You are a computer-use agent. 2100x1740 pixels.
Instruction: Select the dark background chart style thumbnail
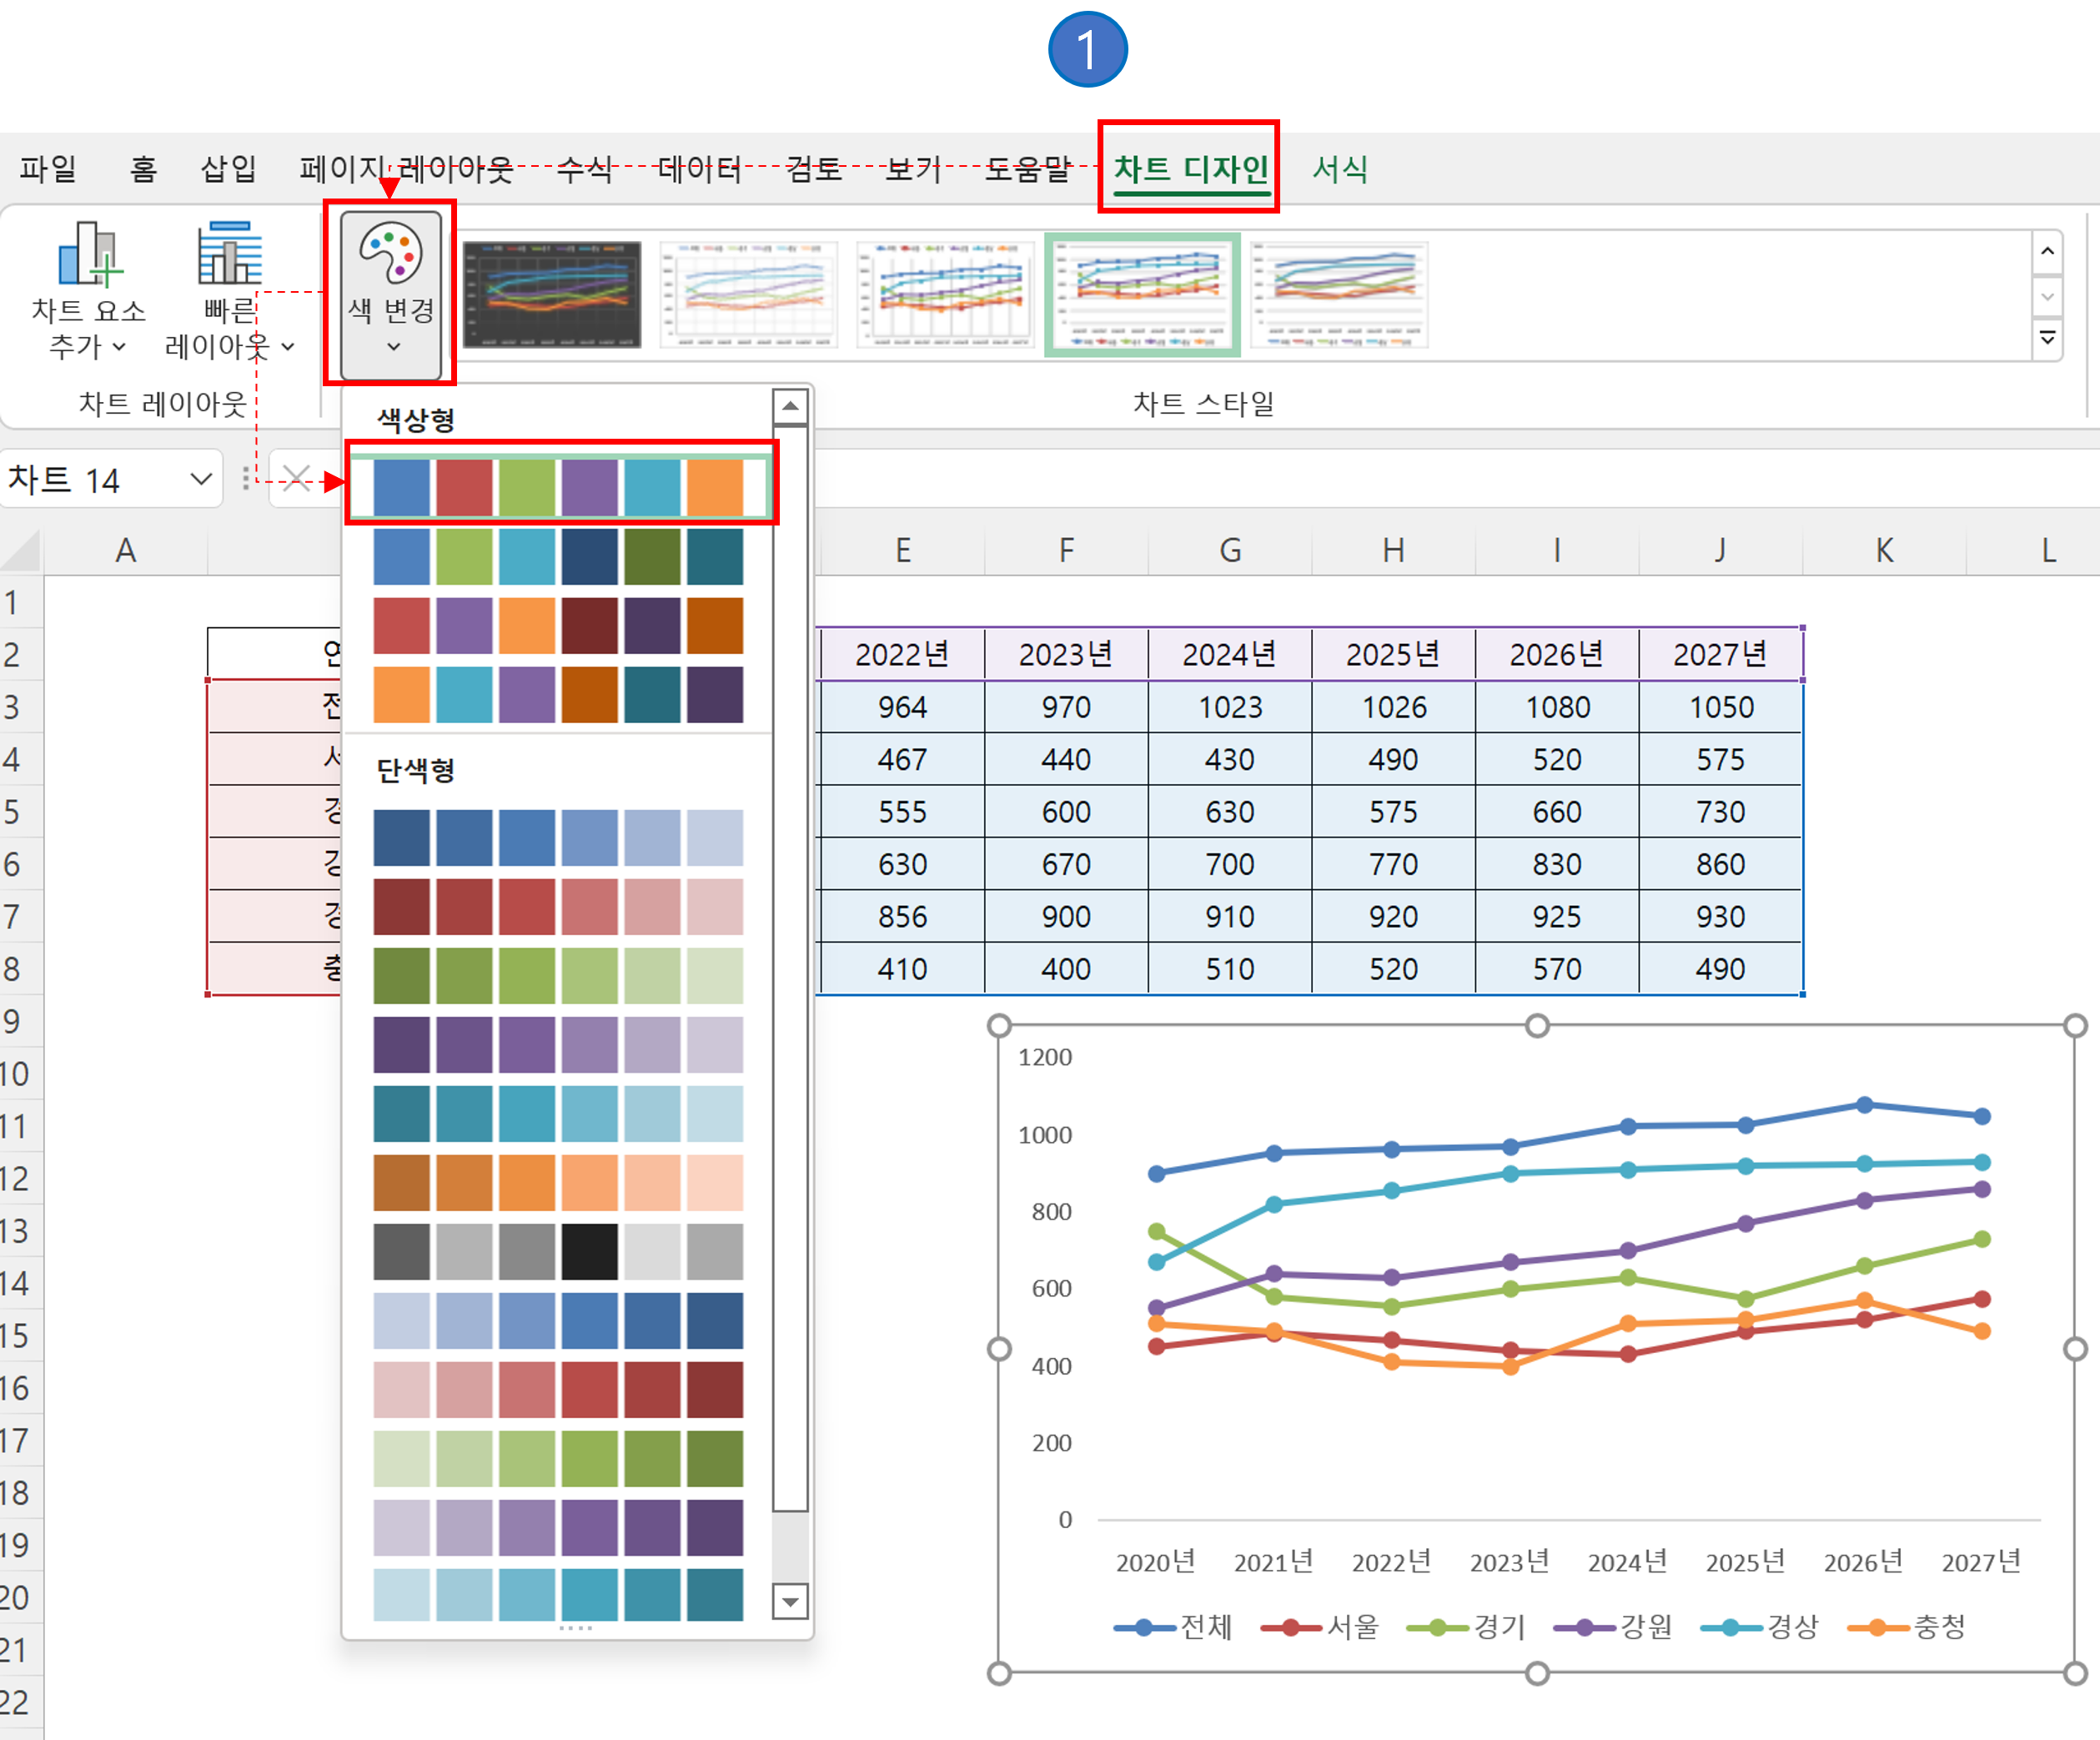pyautogui.click(x=551, y=294)
